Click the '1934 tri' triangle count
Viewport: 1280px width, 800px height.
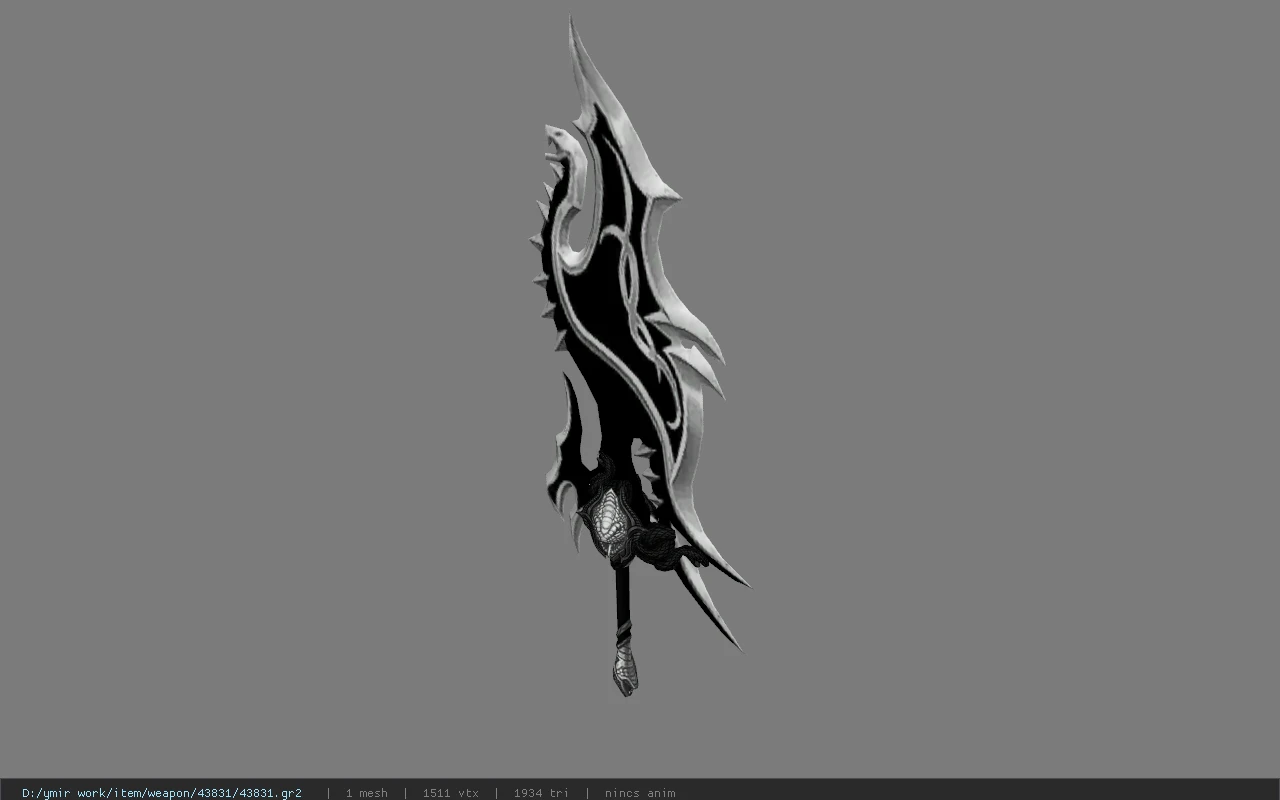[541, 793]
